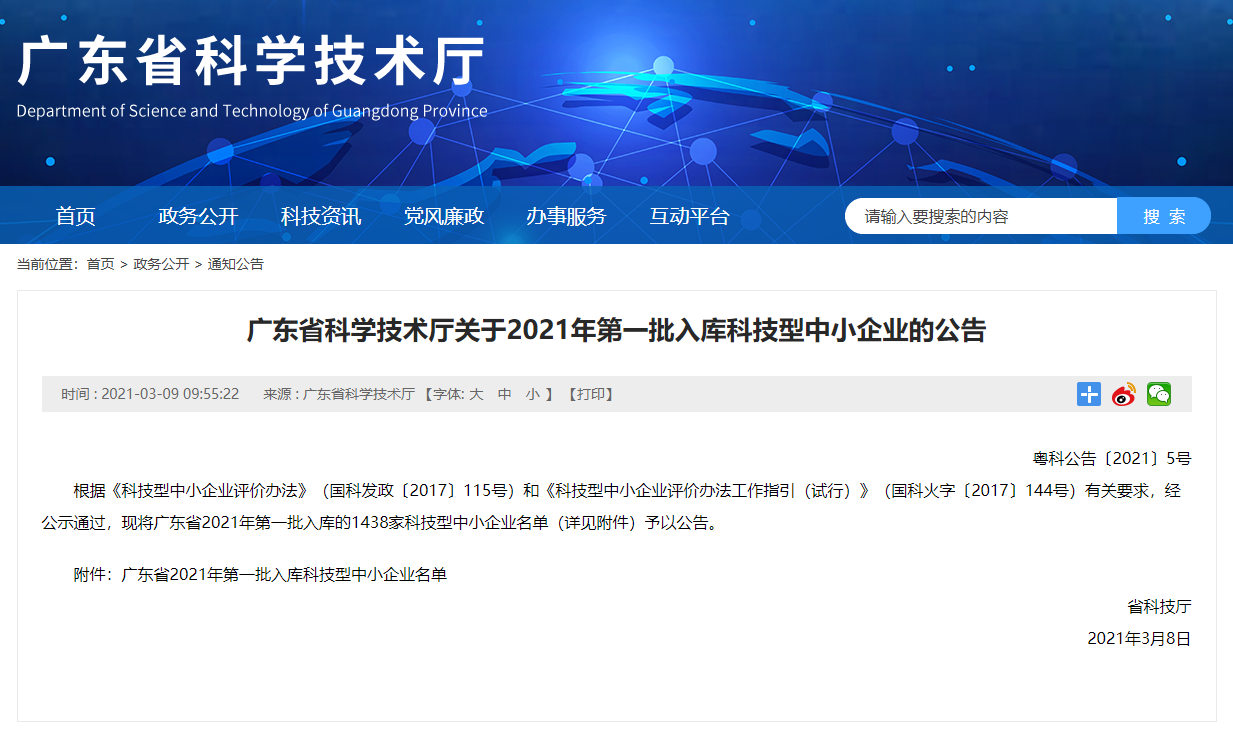Select the 首页 menu item
The image size is (1233, 734).
click(x=75, y=215)
